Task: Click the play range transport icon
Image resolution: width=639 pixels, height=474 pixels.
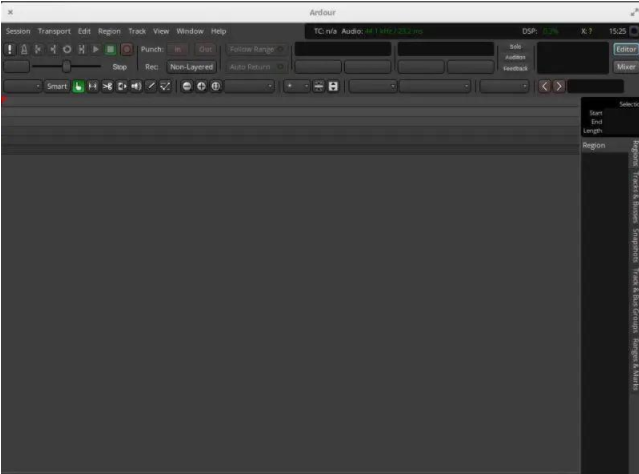Action: pos(82,49)
